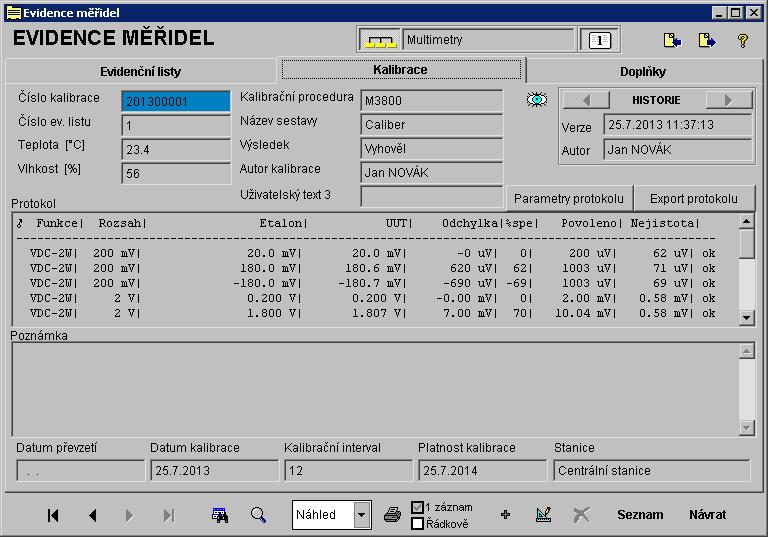Screen dimensions: 768x537
Task: Click the Autor kalibrace field
Action: pos(432,172)
